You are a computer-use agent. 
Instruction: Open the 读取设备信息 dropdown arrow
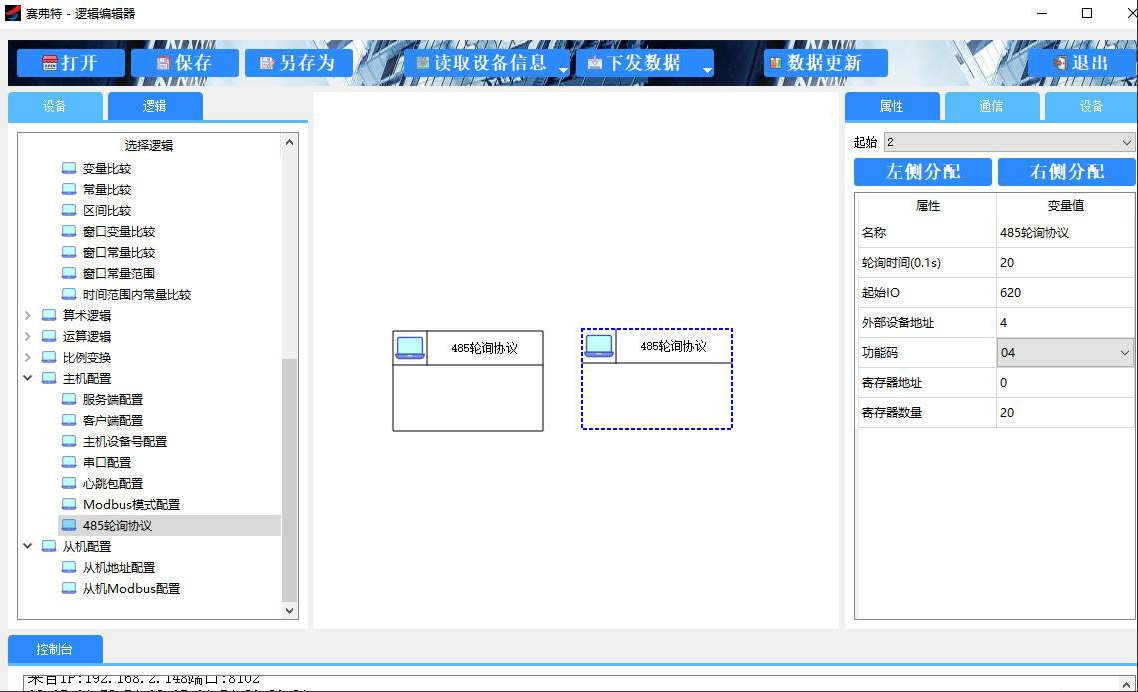(563, 69)
